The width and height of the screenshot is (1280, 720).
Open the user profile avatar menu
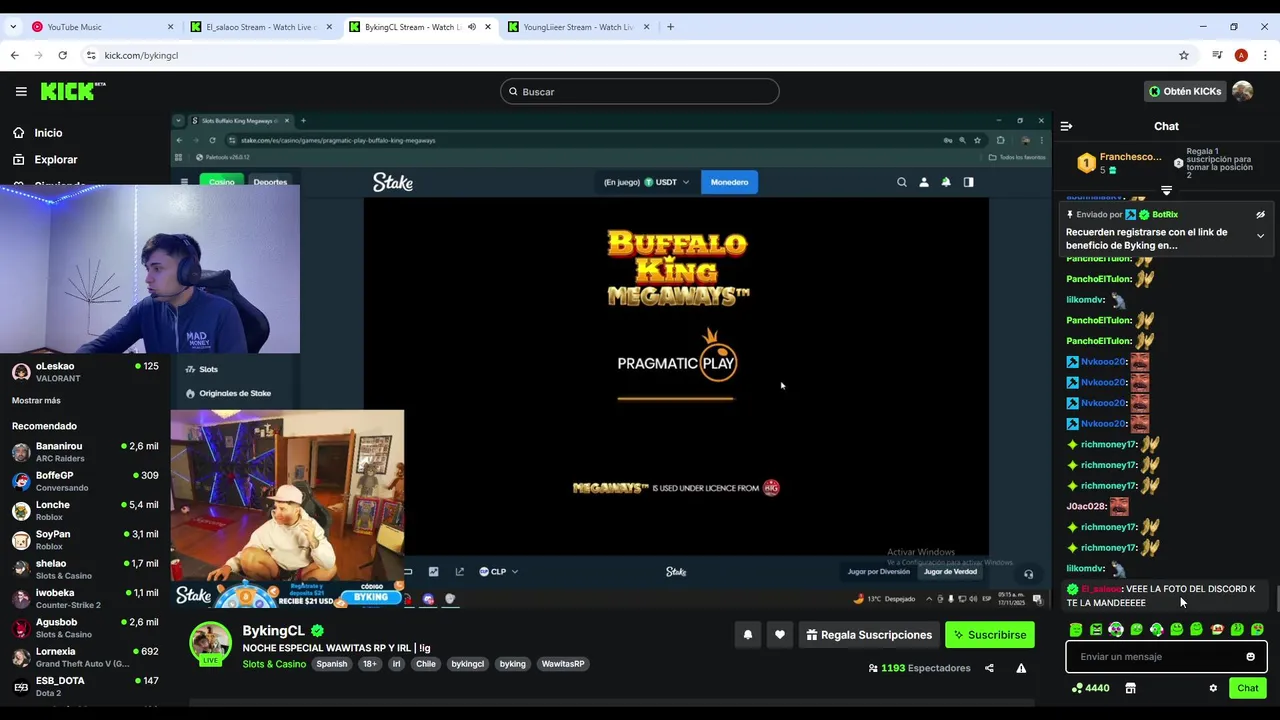tap(1243, 91)
